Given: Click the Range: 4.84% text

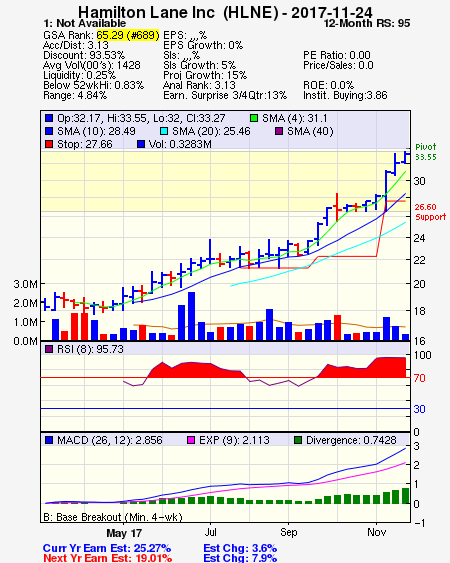Looking at the screenshot, I should [75, 96].
